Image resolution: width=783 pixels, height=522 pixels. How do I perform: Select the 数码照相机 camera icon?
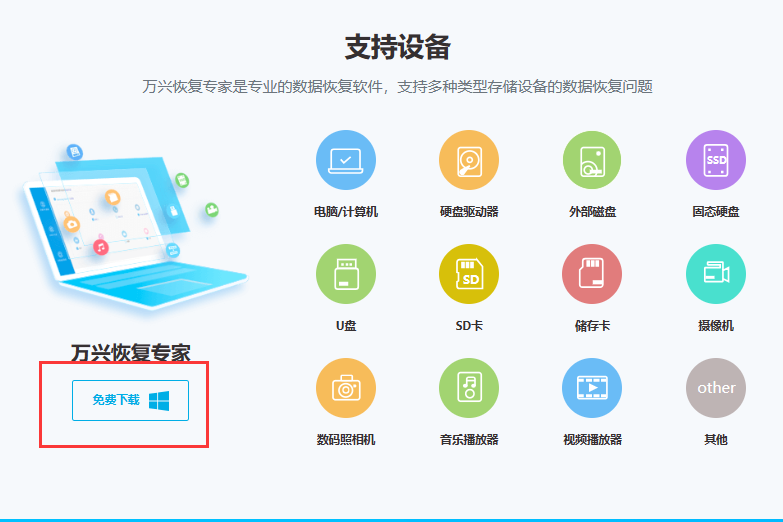[x=346, y=388]
